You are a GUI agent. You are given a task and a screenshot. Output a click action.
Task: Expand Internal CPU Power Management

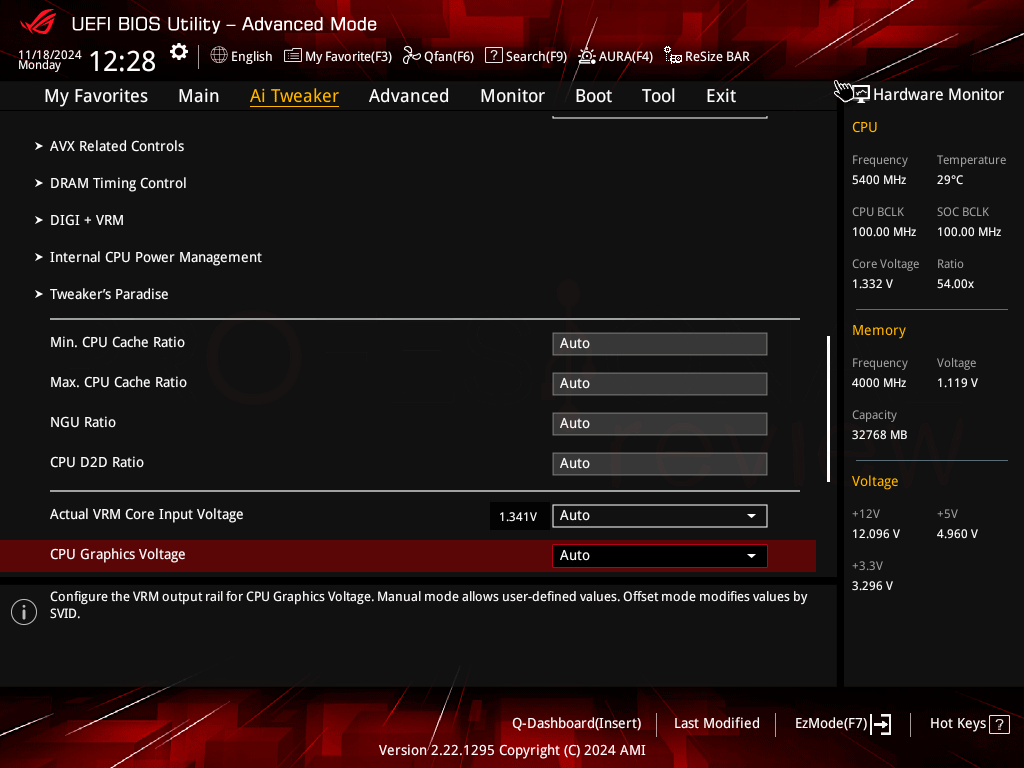[155, 257]
